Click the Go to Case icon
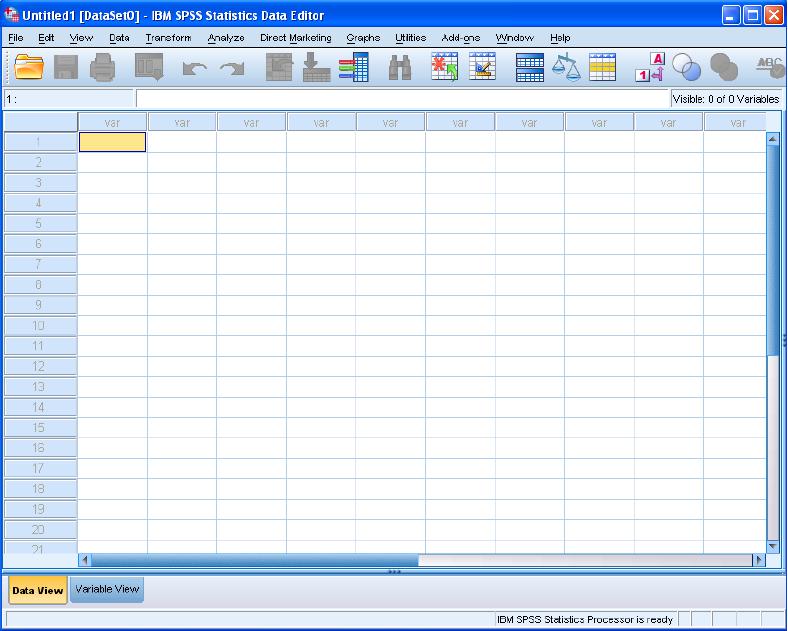The width and height of the screenshot is (788, 631). pos(279,67)
